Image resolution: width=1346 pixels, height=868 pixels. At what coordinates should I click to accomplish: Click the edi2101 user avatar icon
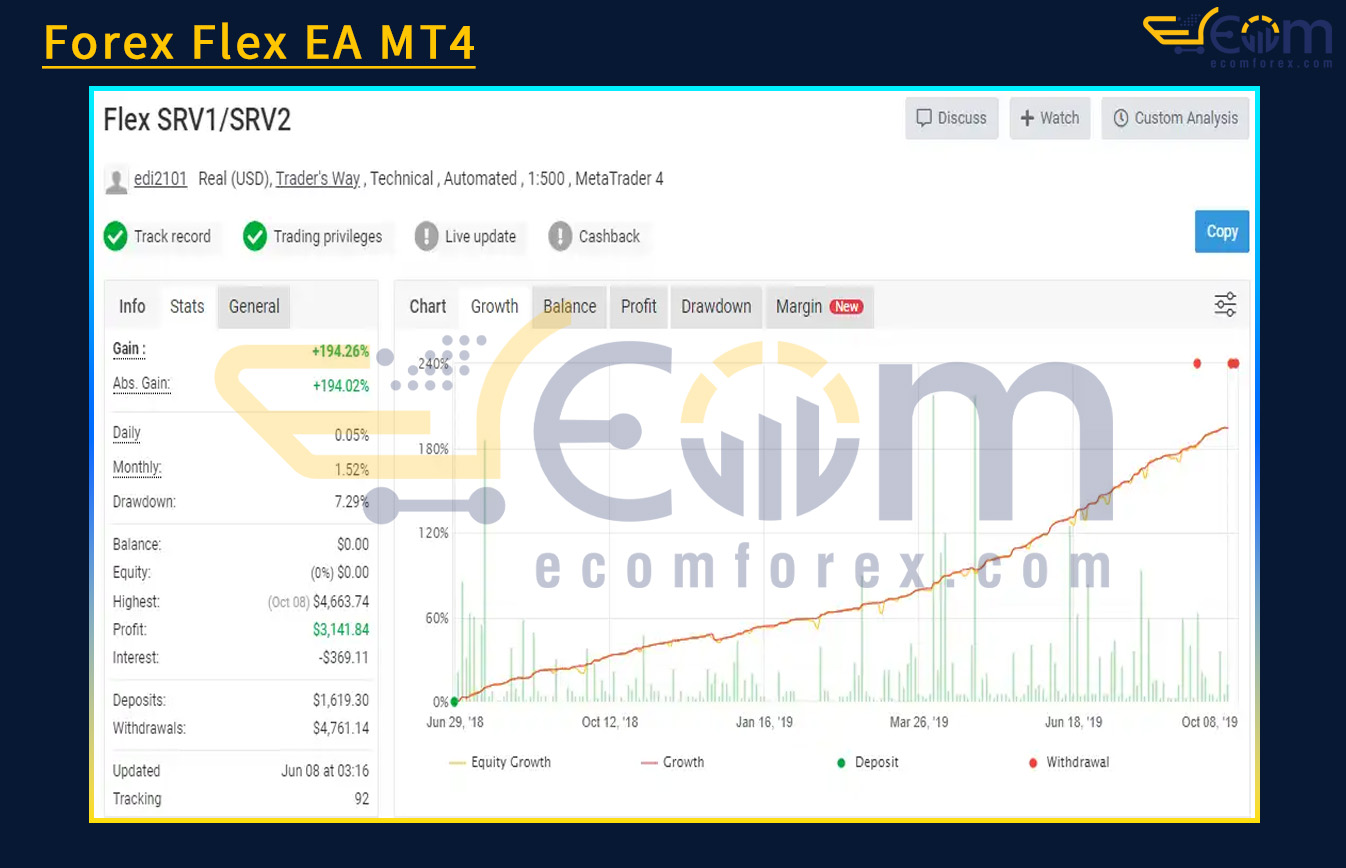[x=117, y=181]
